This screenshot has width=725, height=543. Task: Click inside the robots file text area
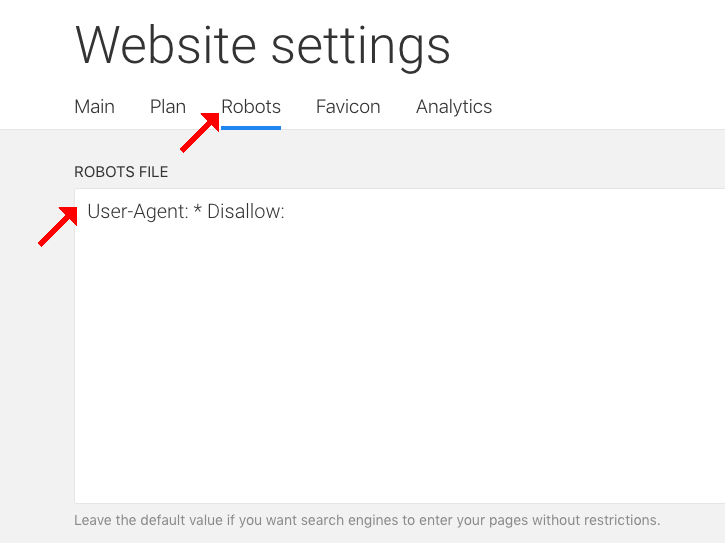point(399,346)
